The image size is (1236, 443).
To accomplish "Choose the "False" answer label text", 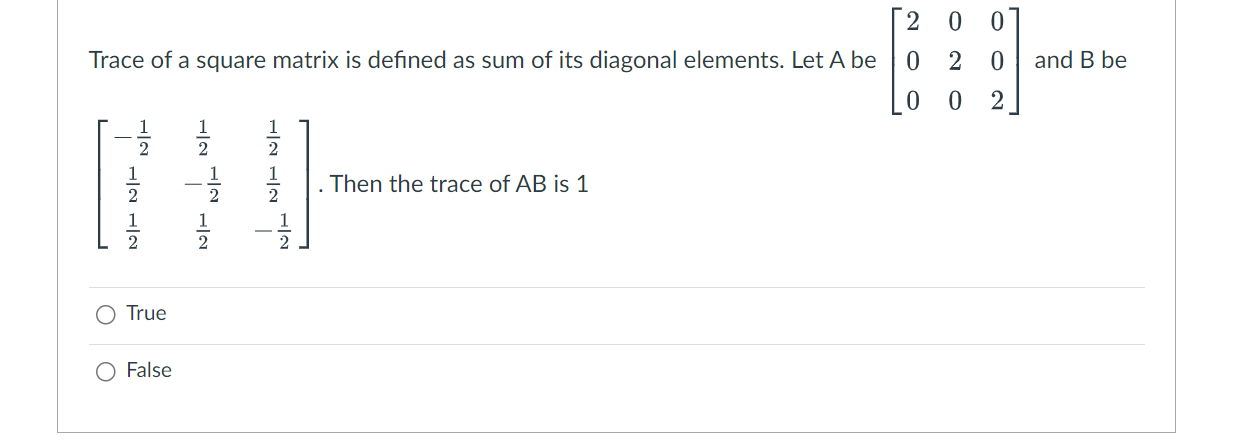I will click(149, 370).
